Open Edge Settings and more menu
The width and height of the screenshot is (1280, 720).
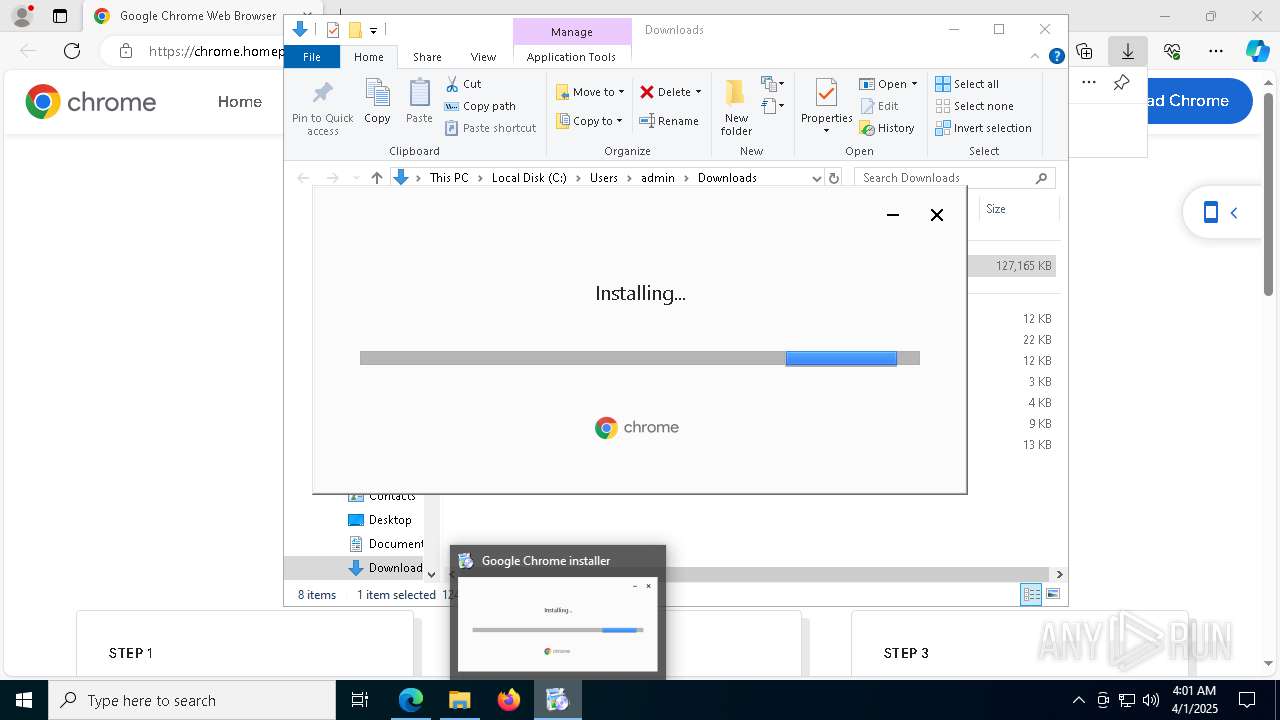coord(1216,51)
